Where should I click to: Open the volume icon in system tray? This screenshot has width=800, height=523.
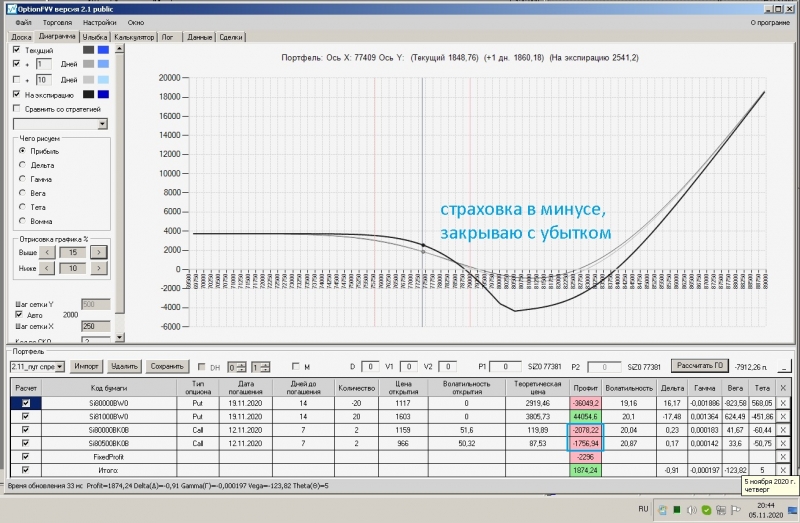(691, 510)
